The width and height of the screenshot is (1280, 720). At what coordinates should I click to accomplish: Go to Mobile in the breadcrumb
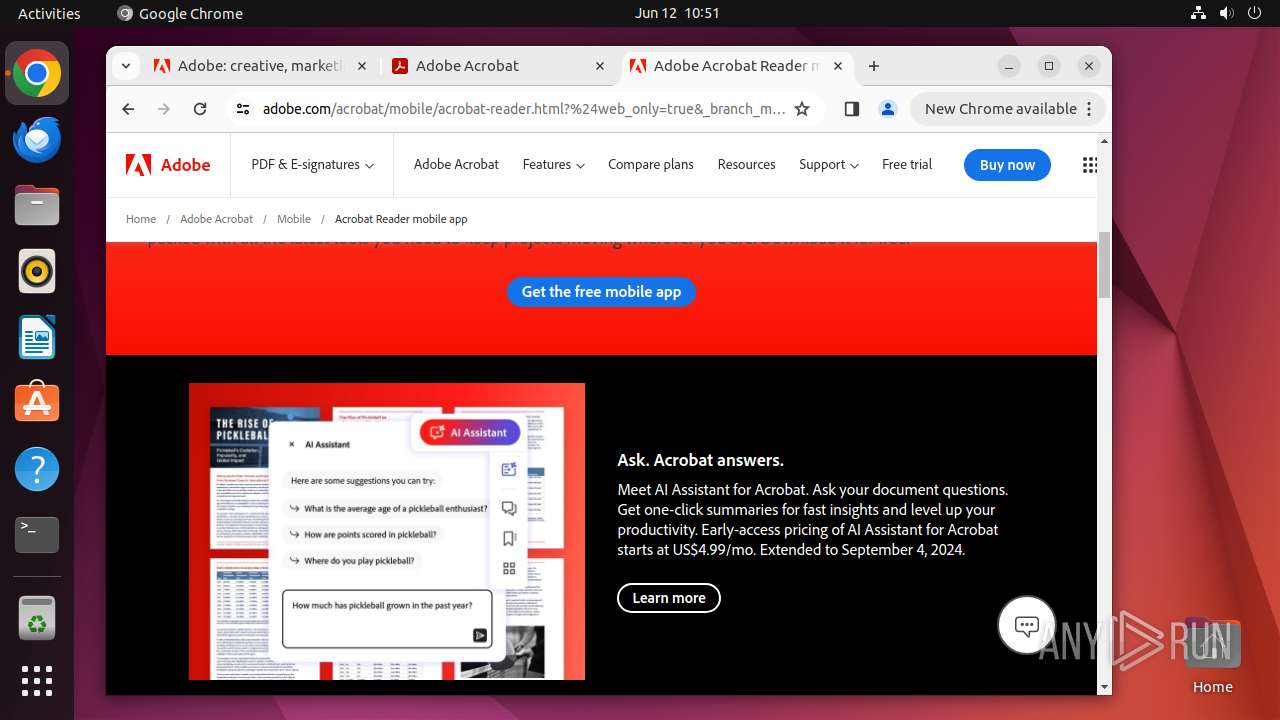[294, 219]
